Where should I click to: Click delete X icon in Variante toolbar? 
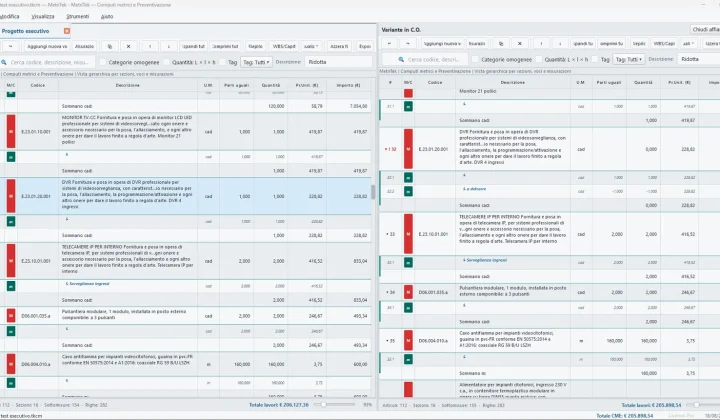click(520, 44)
